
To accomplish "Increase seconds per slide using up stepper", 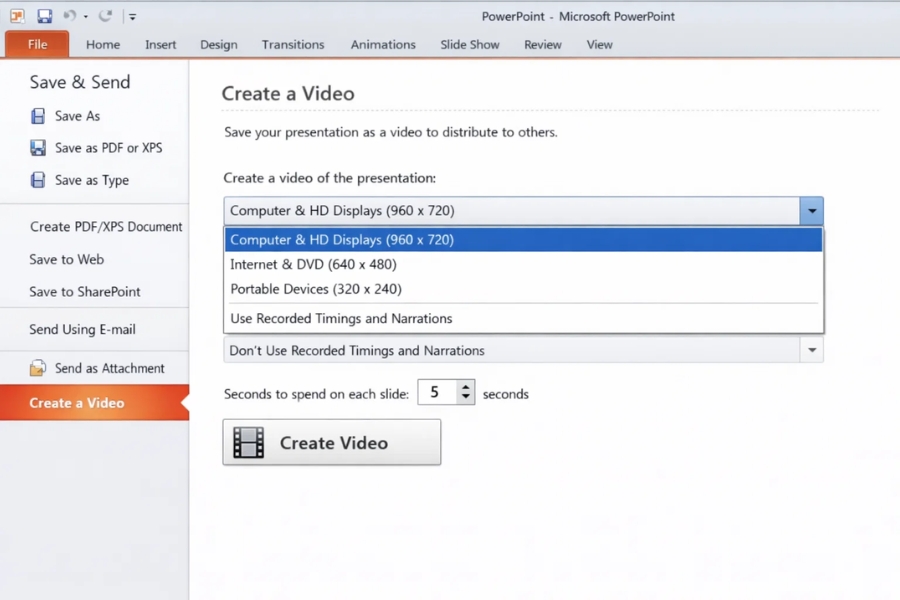I will pyautogui.click(x=466, y=386).
